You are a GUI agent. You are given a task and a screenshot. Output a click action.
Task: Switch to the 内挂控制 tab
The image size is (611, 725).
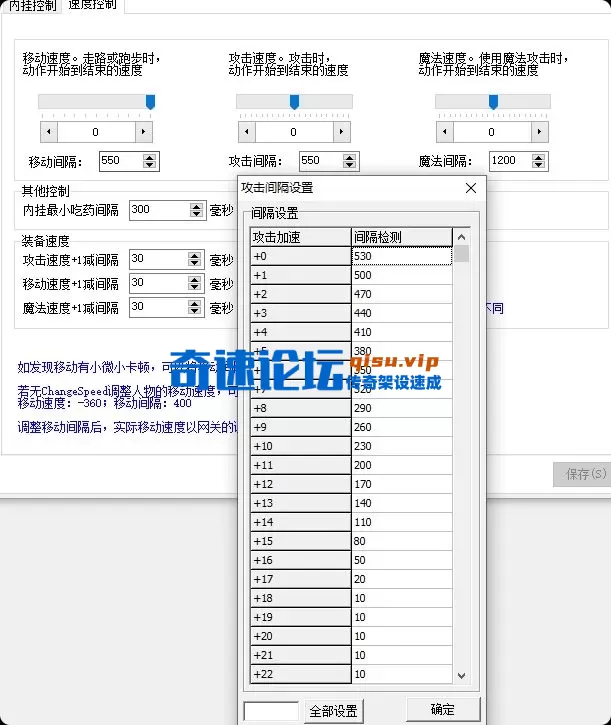point(31,6)
